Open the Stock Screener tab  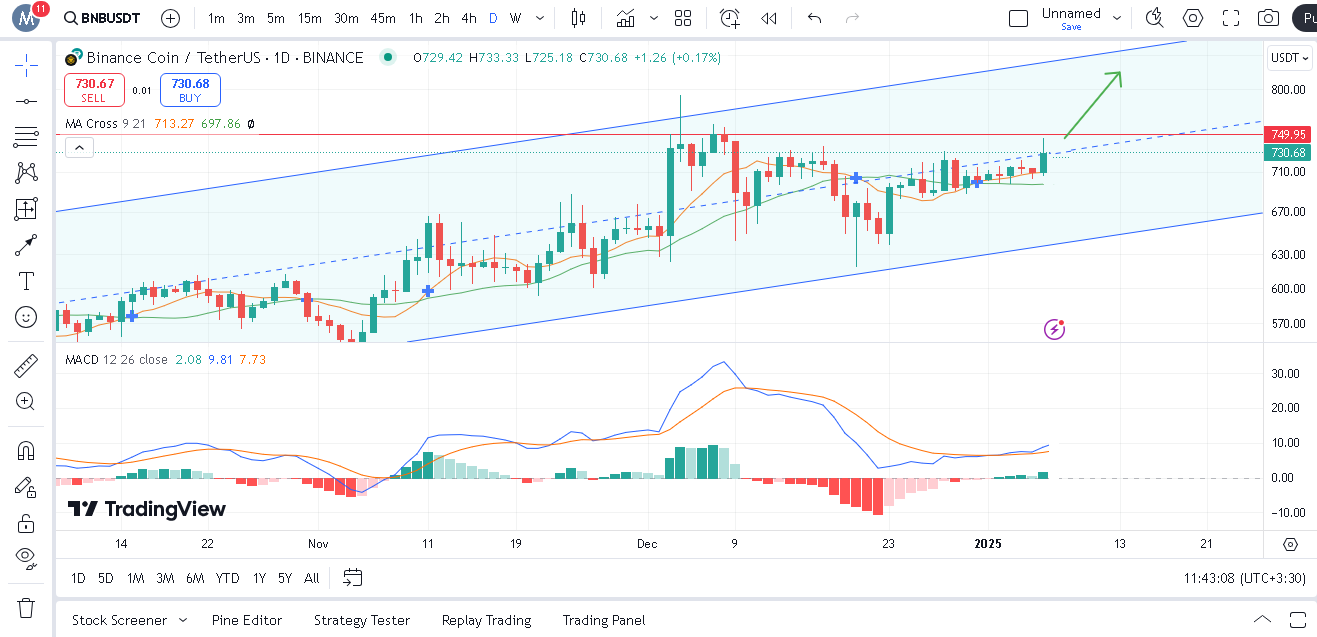pyautogui.click(x=119, y=620)
